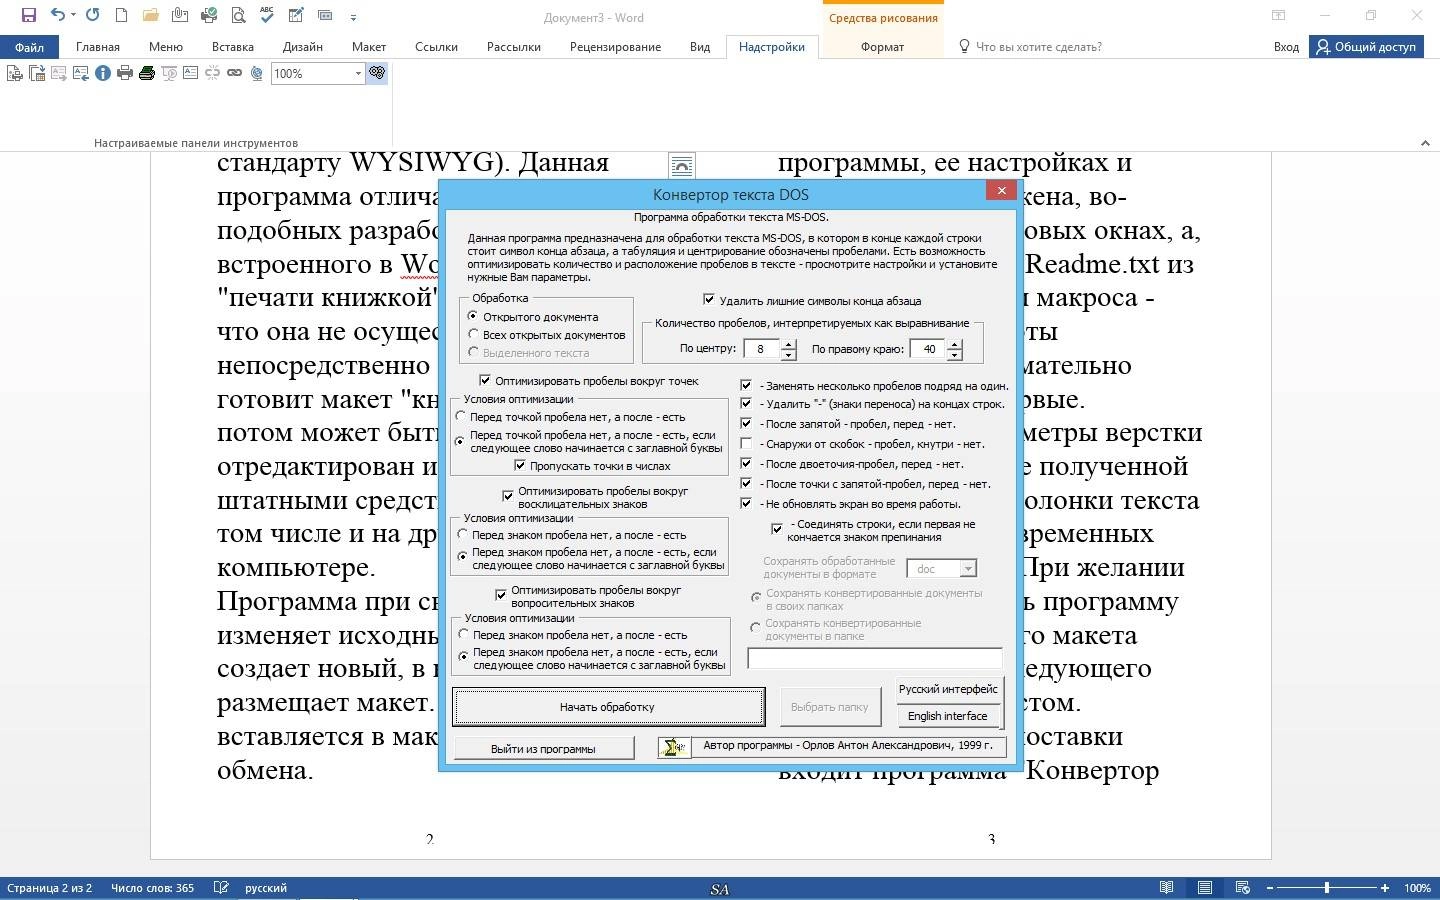Toggle 'Не обновлять экран во время работы' checkbox
Screen dimensions: 1440x900
pyautogui.click(x=746, y=503)
